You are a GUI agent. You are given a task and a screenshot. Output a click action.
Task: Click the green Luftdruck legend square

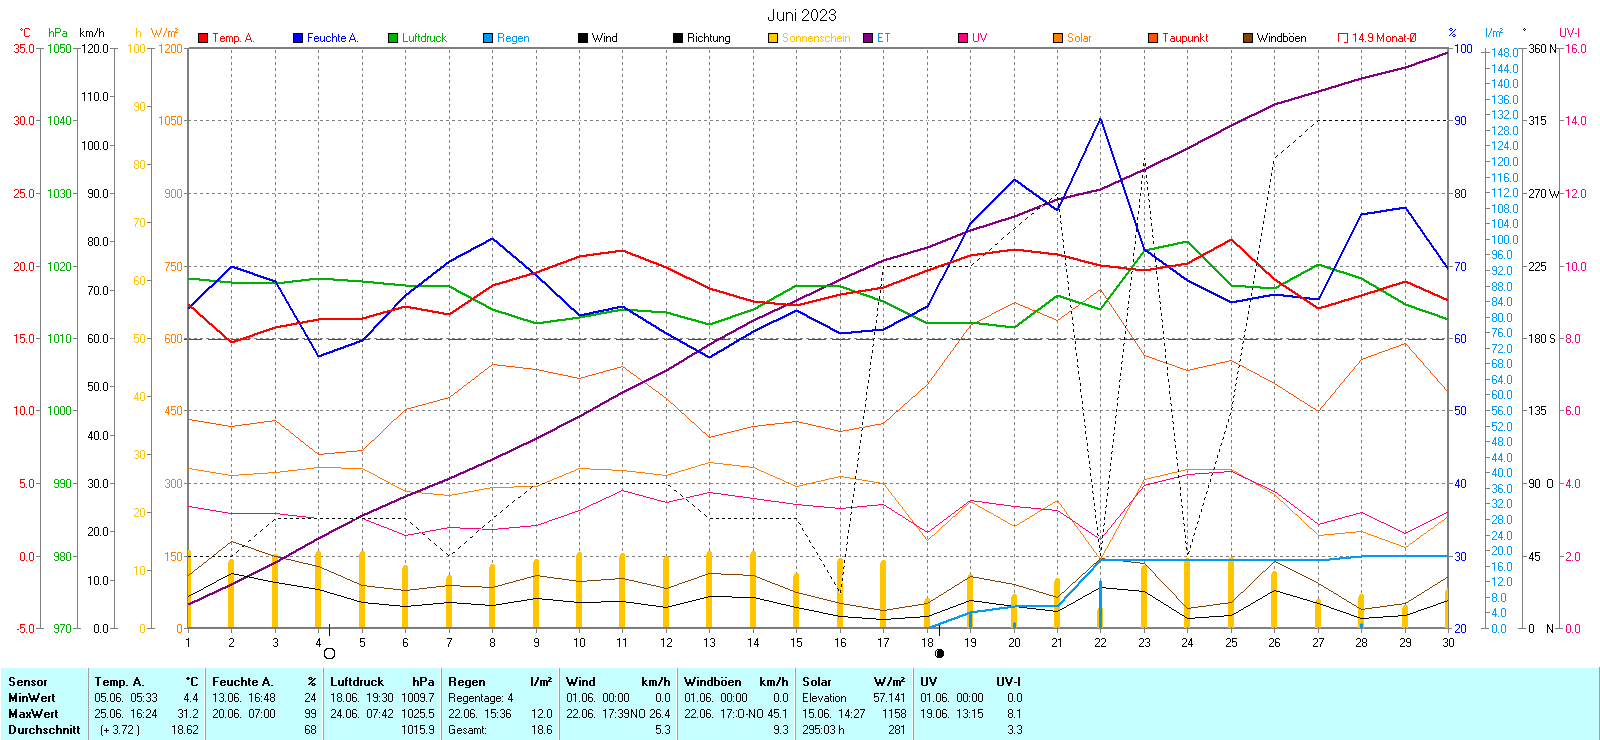point(394,38)
